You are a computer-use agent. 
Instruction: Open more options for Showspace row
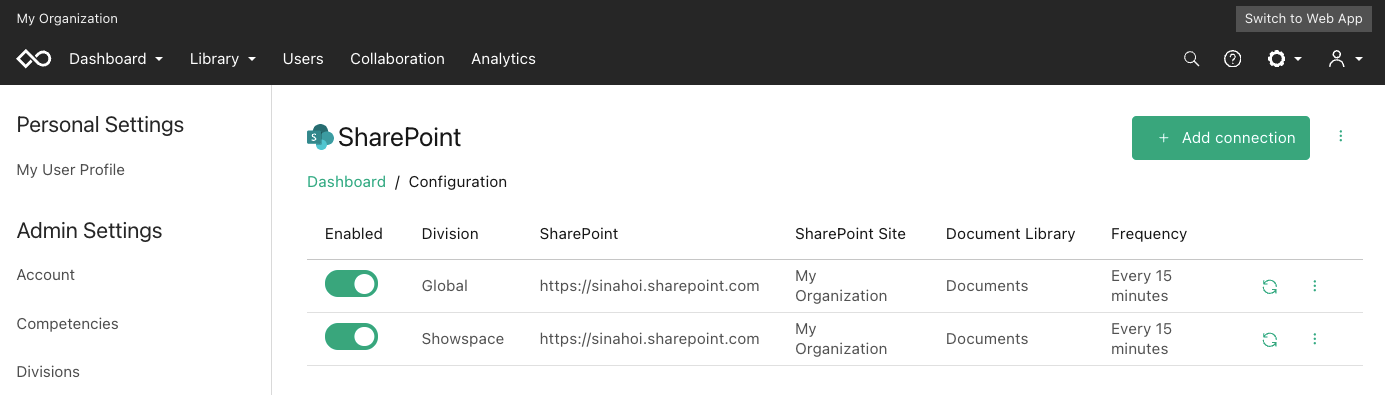(x=1315, y=339)
